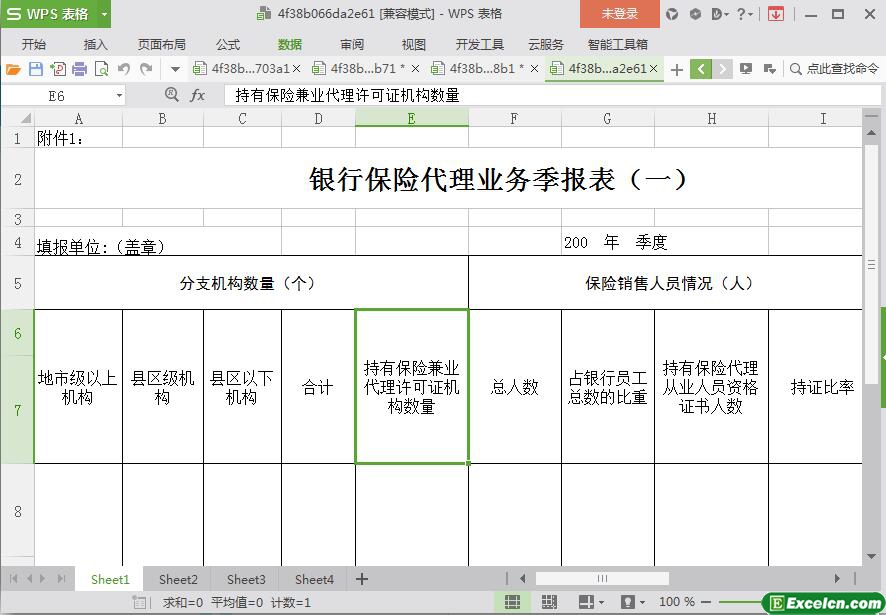This screenshot has height=615, width=886.
Task: Click the formula bar magnifier icon
Action: pos(171,95)
